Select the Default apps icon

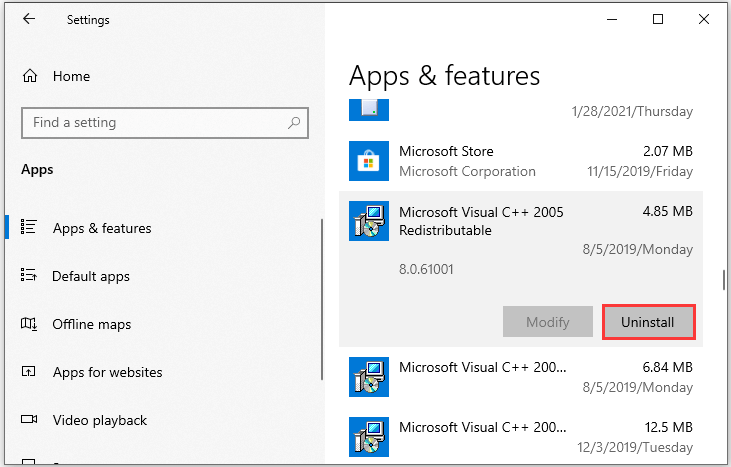28,275
